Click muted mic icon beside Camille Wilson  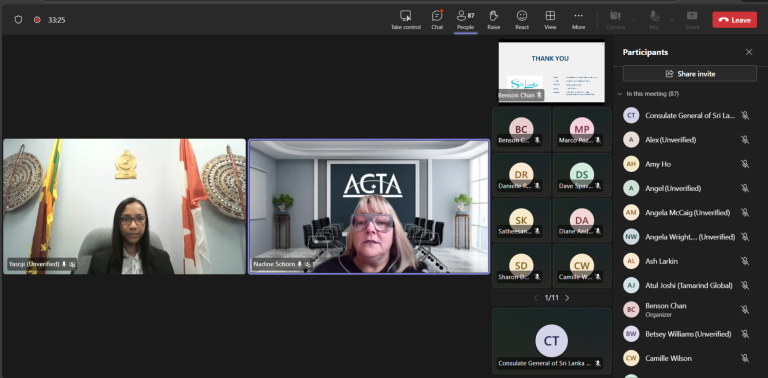click(x=744, y=358)
